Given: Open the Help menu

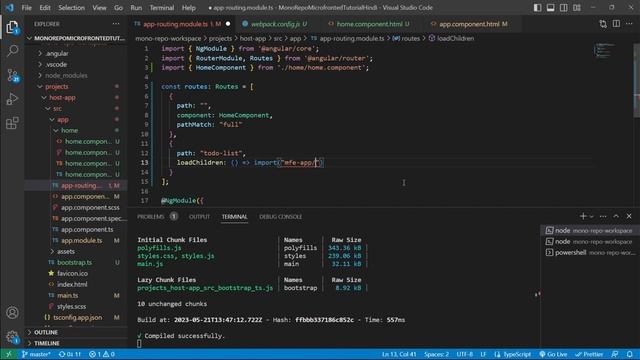Looking at the screenshot, I should [189, 7].
